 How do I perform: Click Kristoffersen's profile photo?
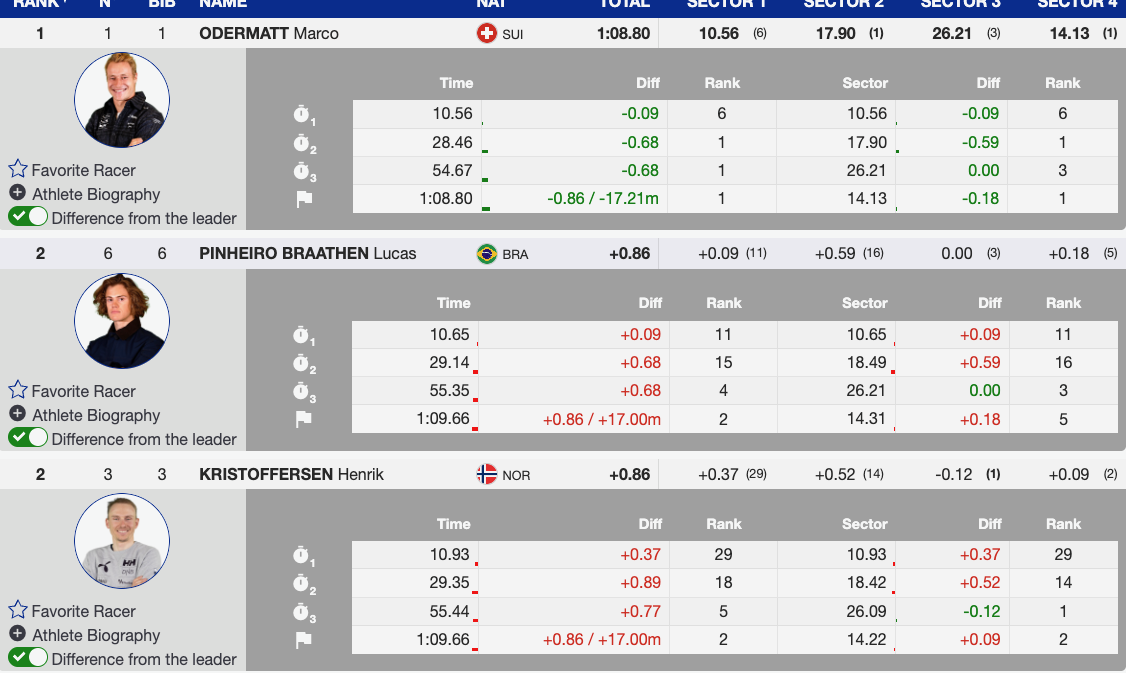pyautogui.click(x=122, y=541)
